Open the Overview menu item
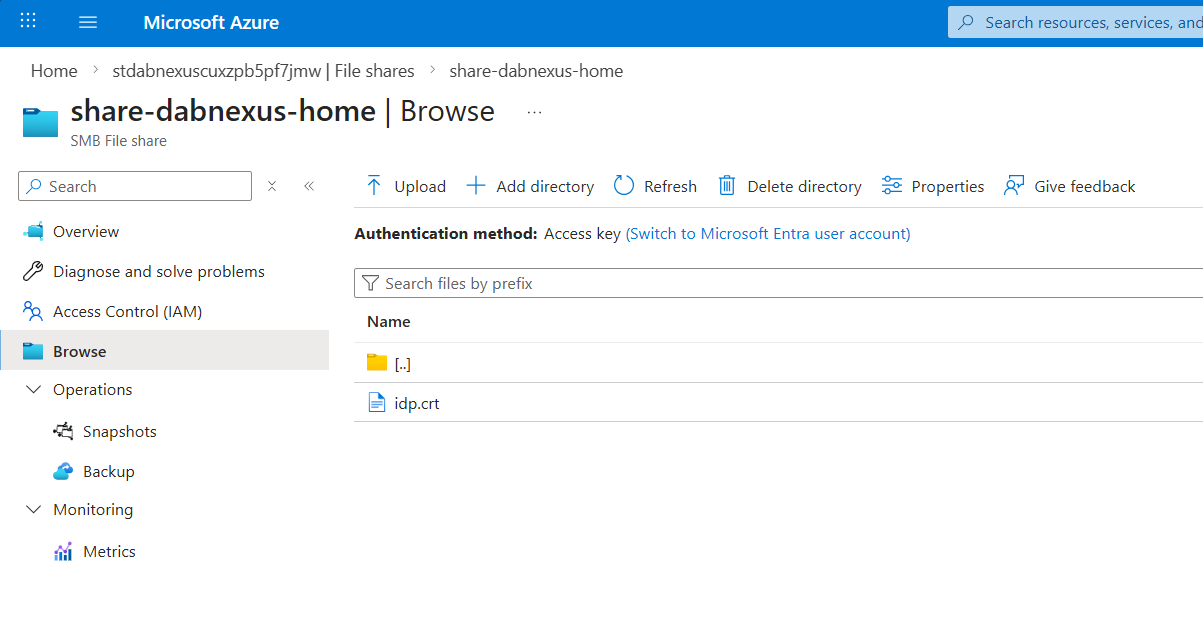The image size is (1203, 632). point(86,232)
